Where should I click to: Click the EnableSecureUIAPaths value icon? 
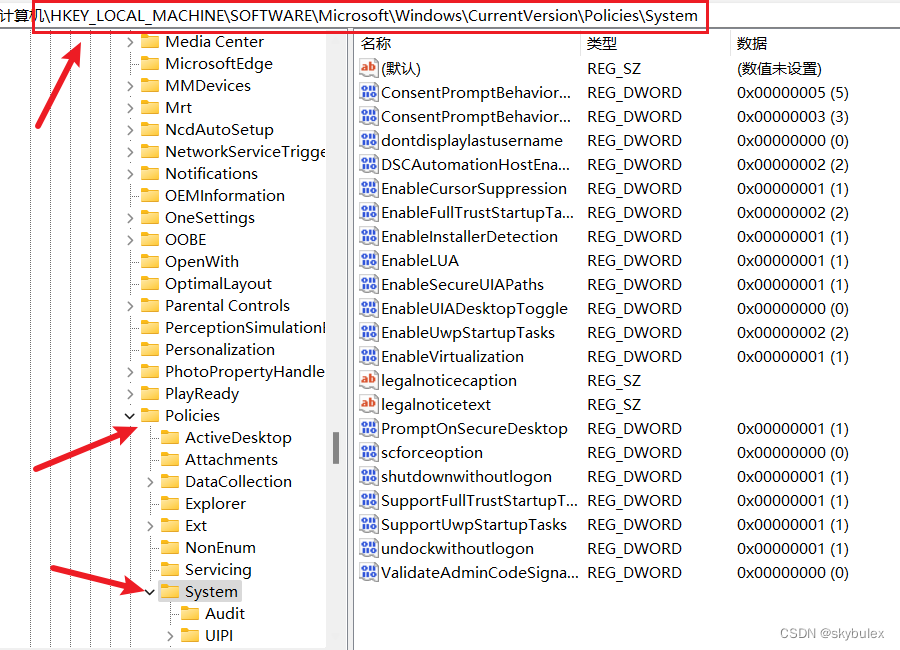click(368, 284)
